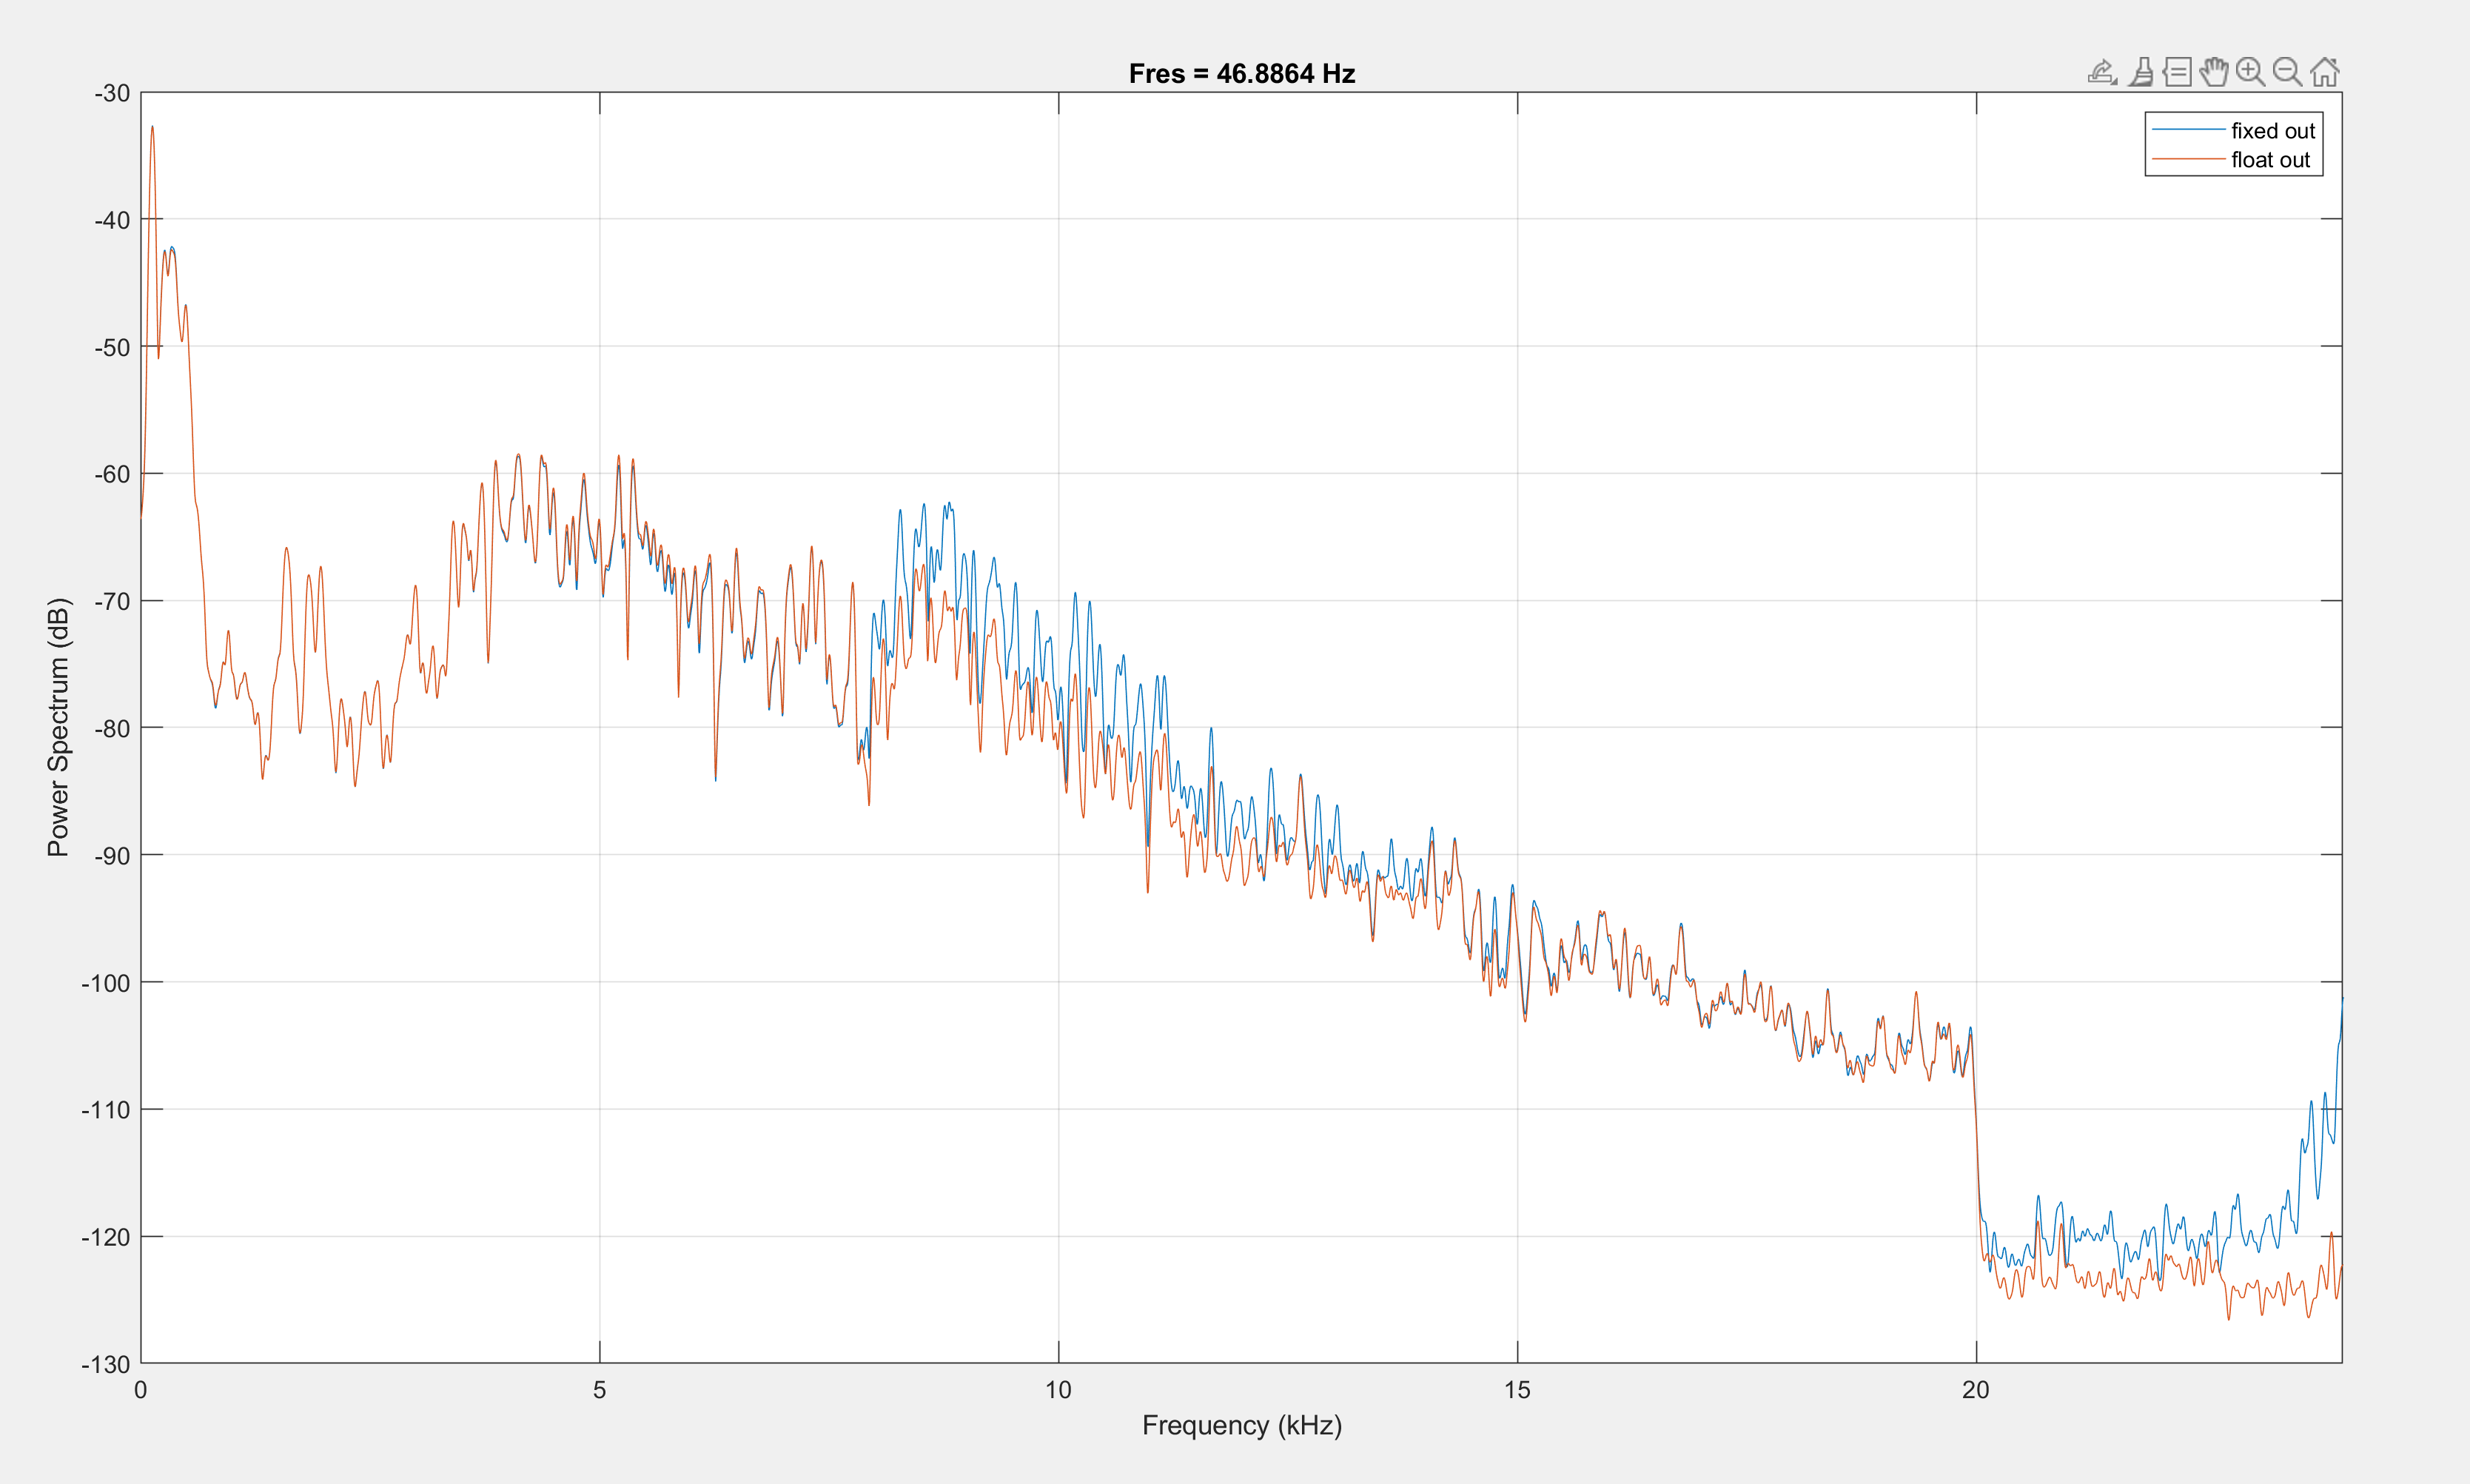Image resolution: width=2470 pixels, height=1484 pixels.
Task: Select the plot title 'Fres = 46.8864 Hz'
Action: (x=1241, y=74)
